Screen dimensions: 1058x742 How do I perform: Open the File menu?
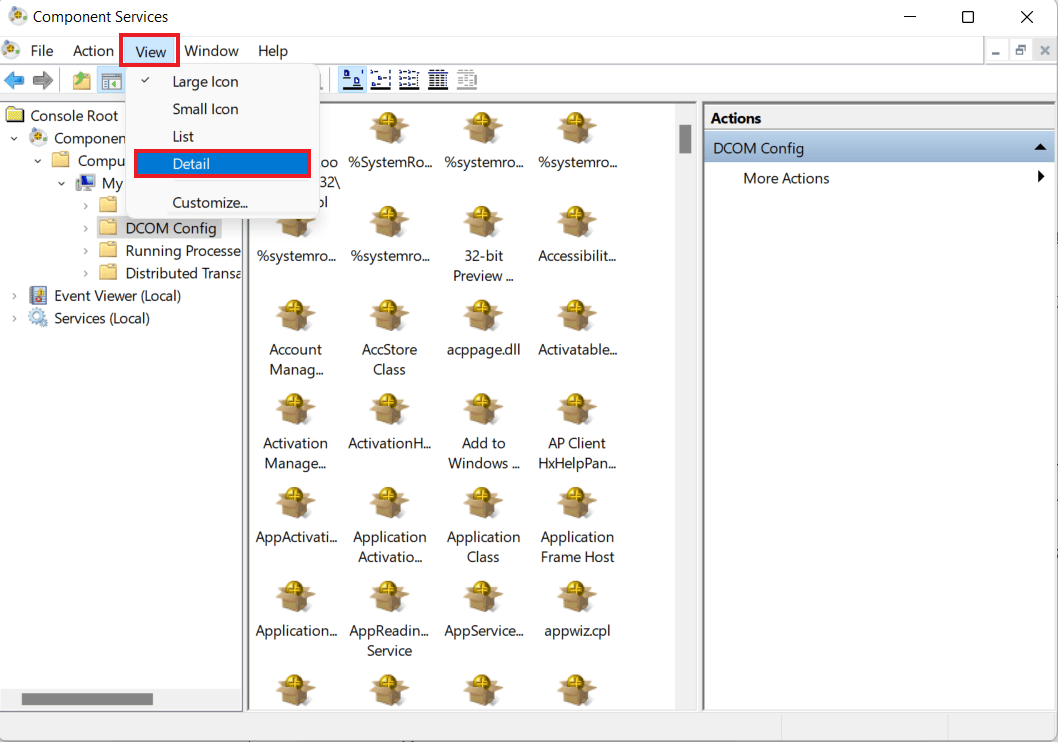pos(42,51)
